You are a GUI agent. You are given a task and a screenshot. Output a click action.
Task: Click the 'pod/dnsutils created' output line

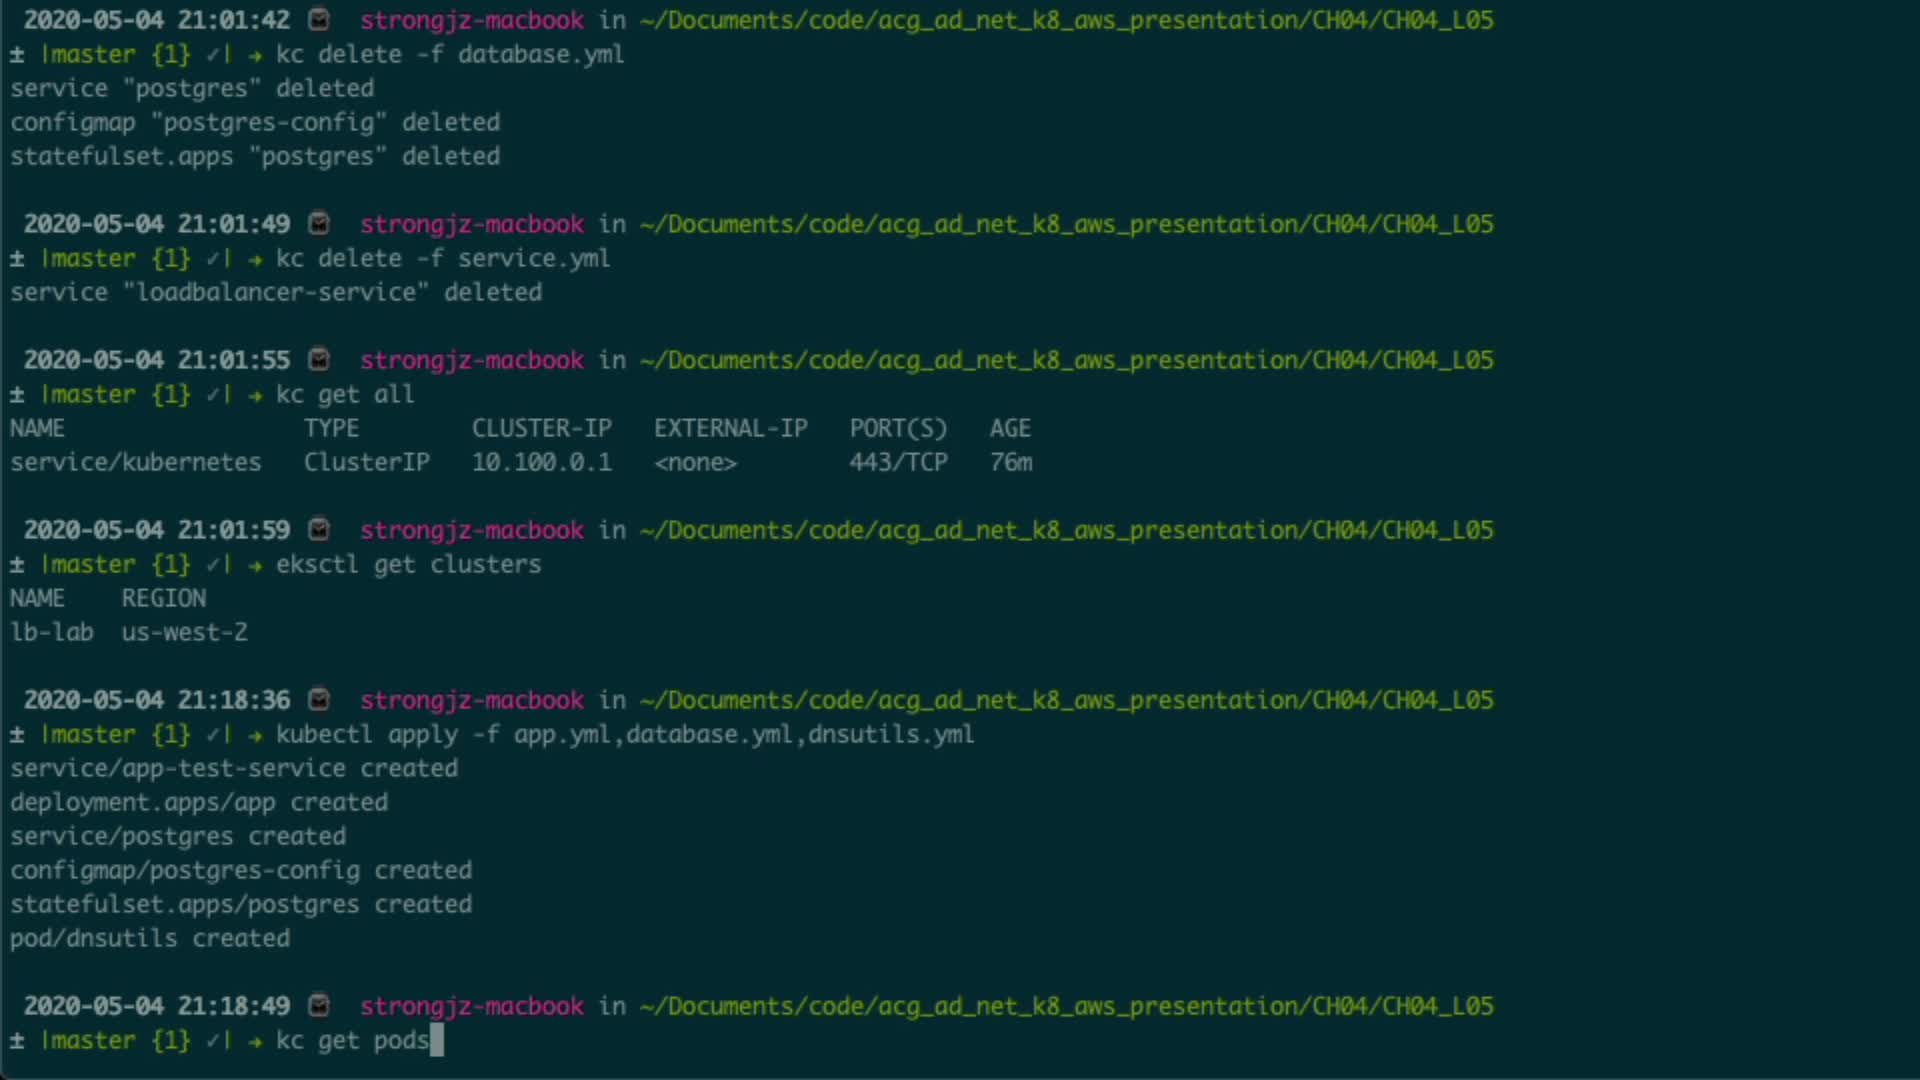(x=150, y=939)
